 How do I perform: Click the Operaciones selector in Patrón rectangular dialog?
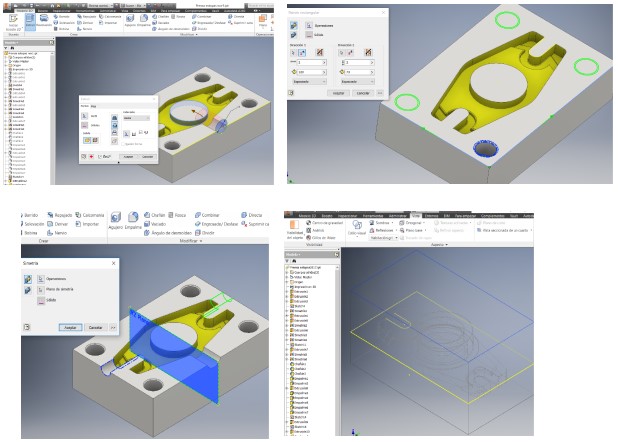(x=309, y=26)
